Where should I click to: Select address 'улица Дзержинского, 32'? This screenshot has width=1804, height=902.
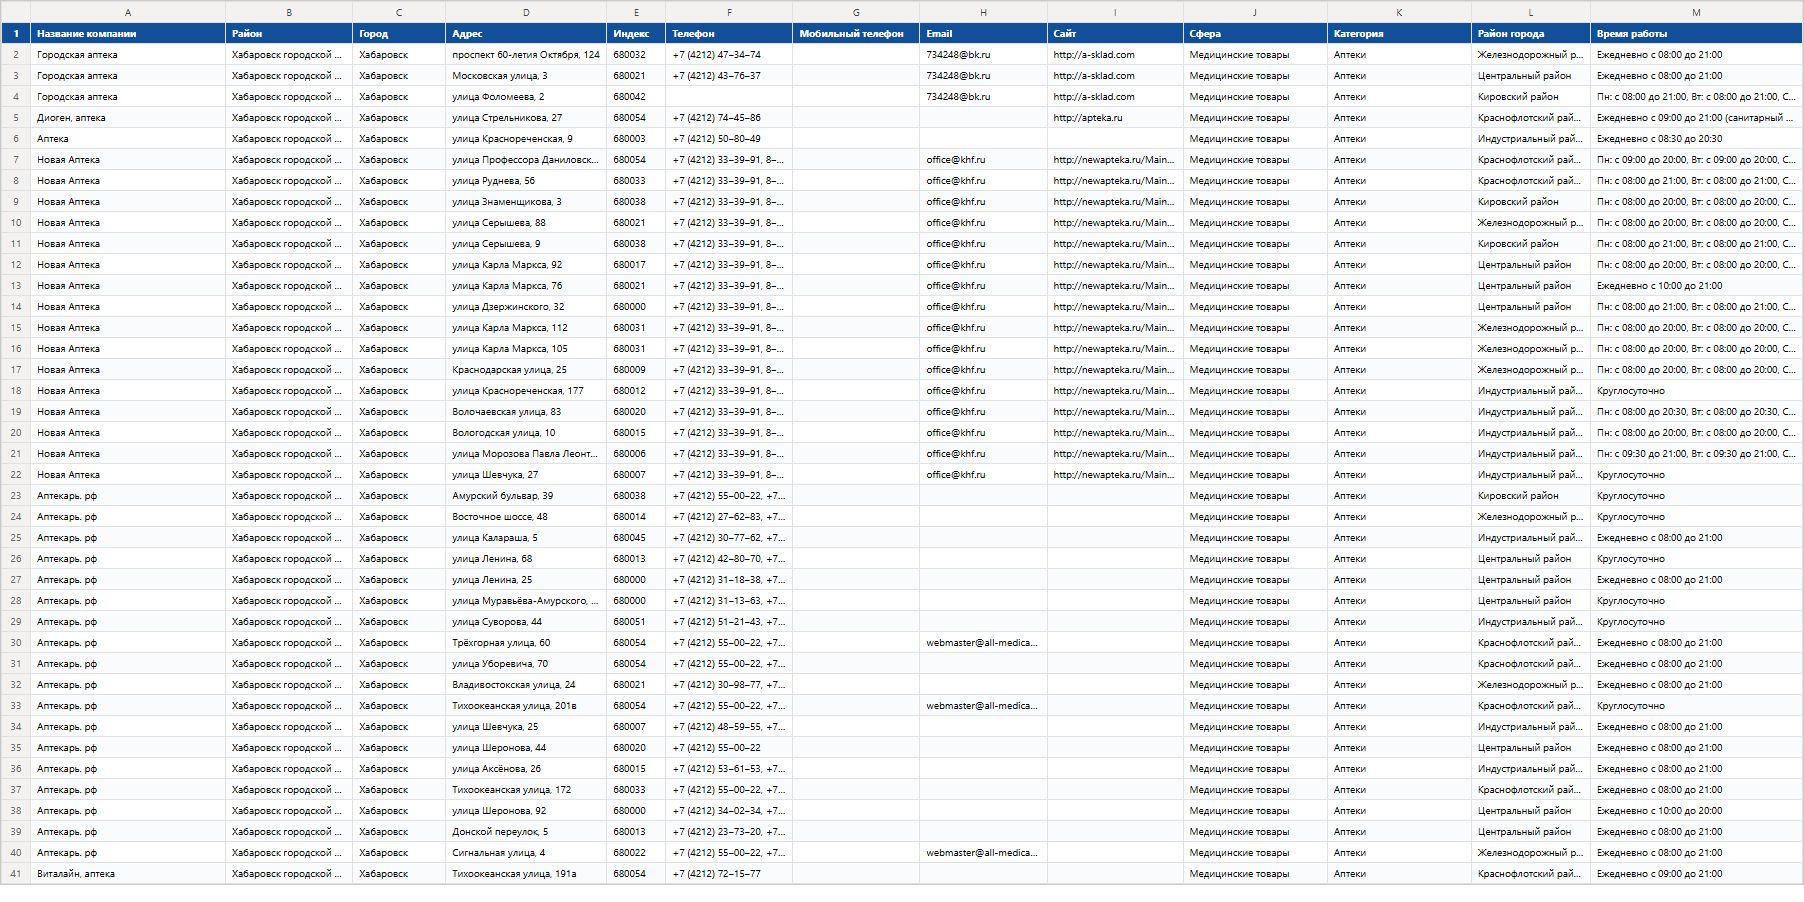tap(526, 307)
